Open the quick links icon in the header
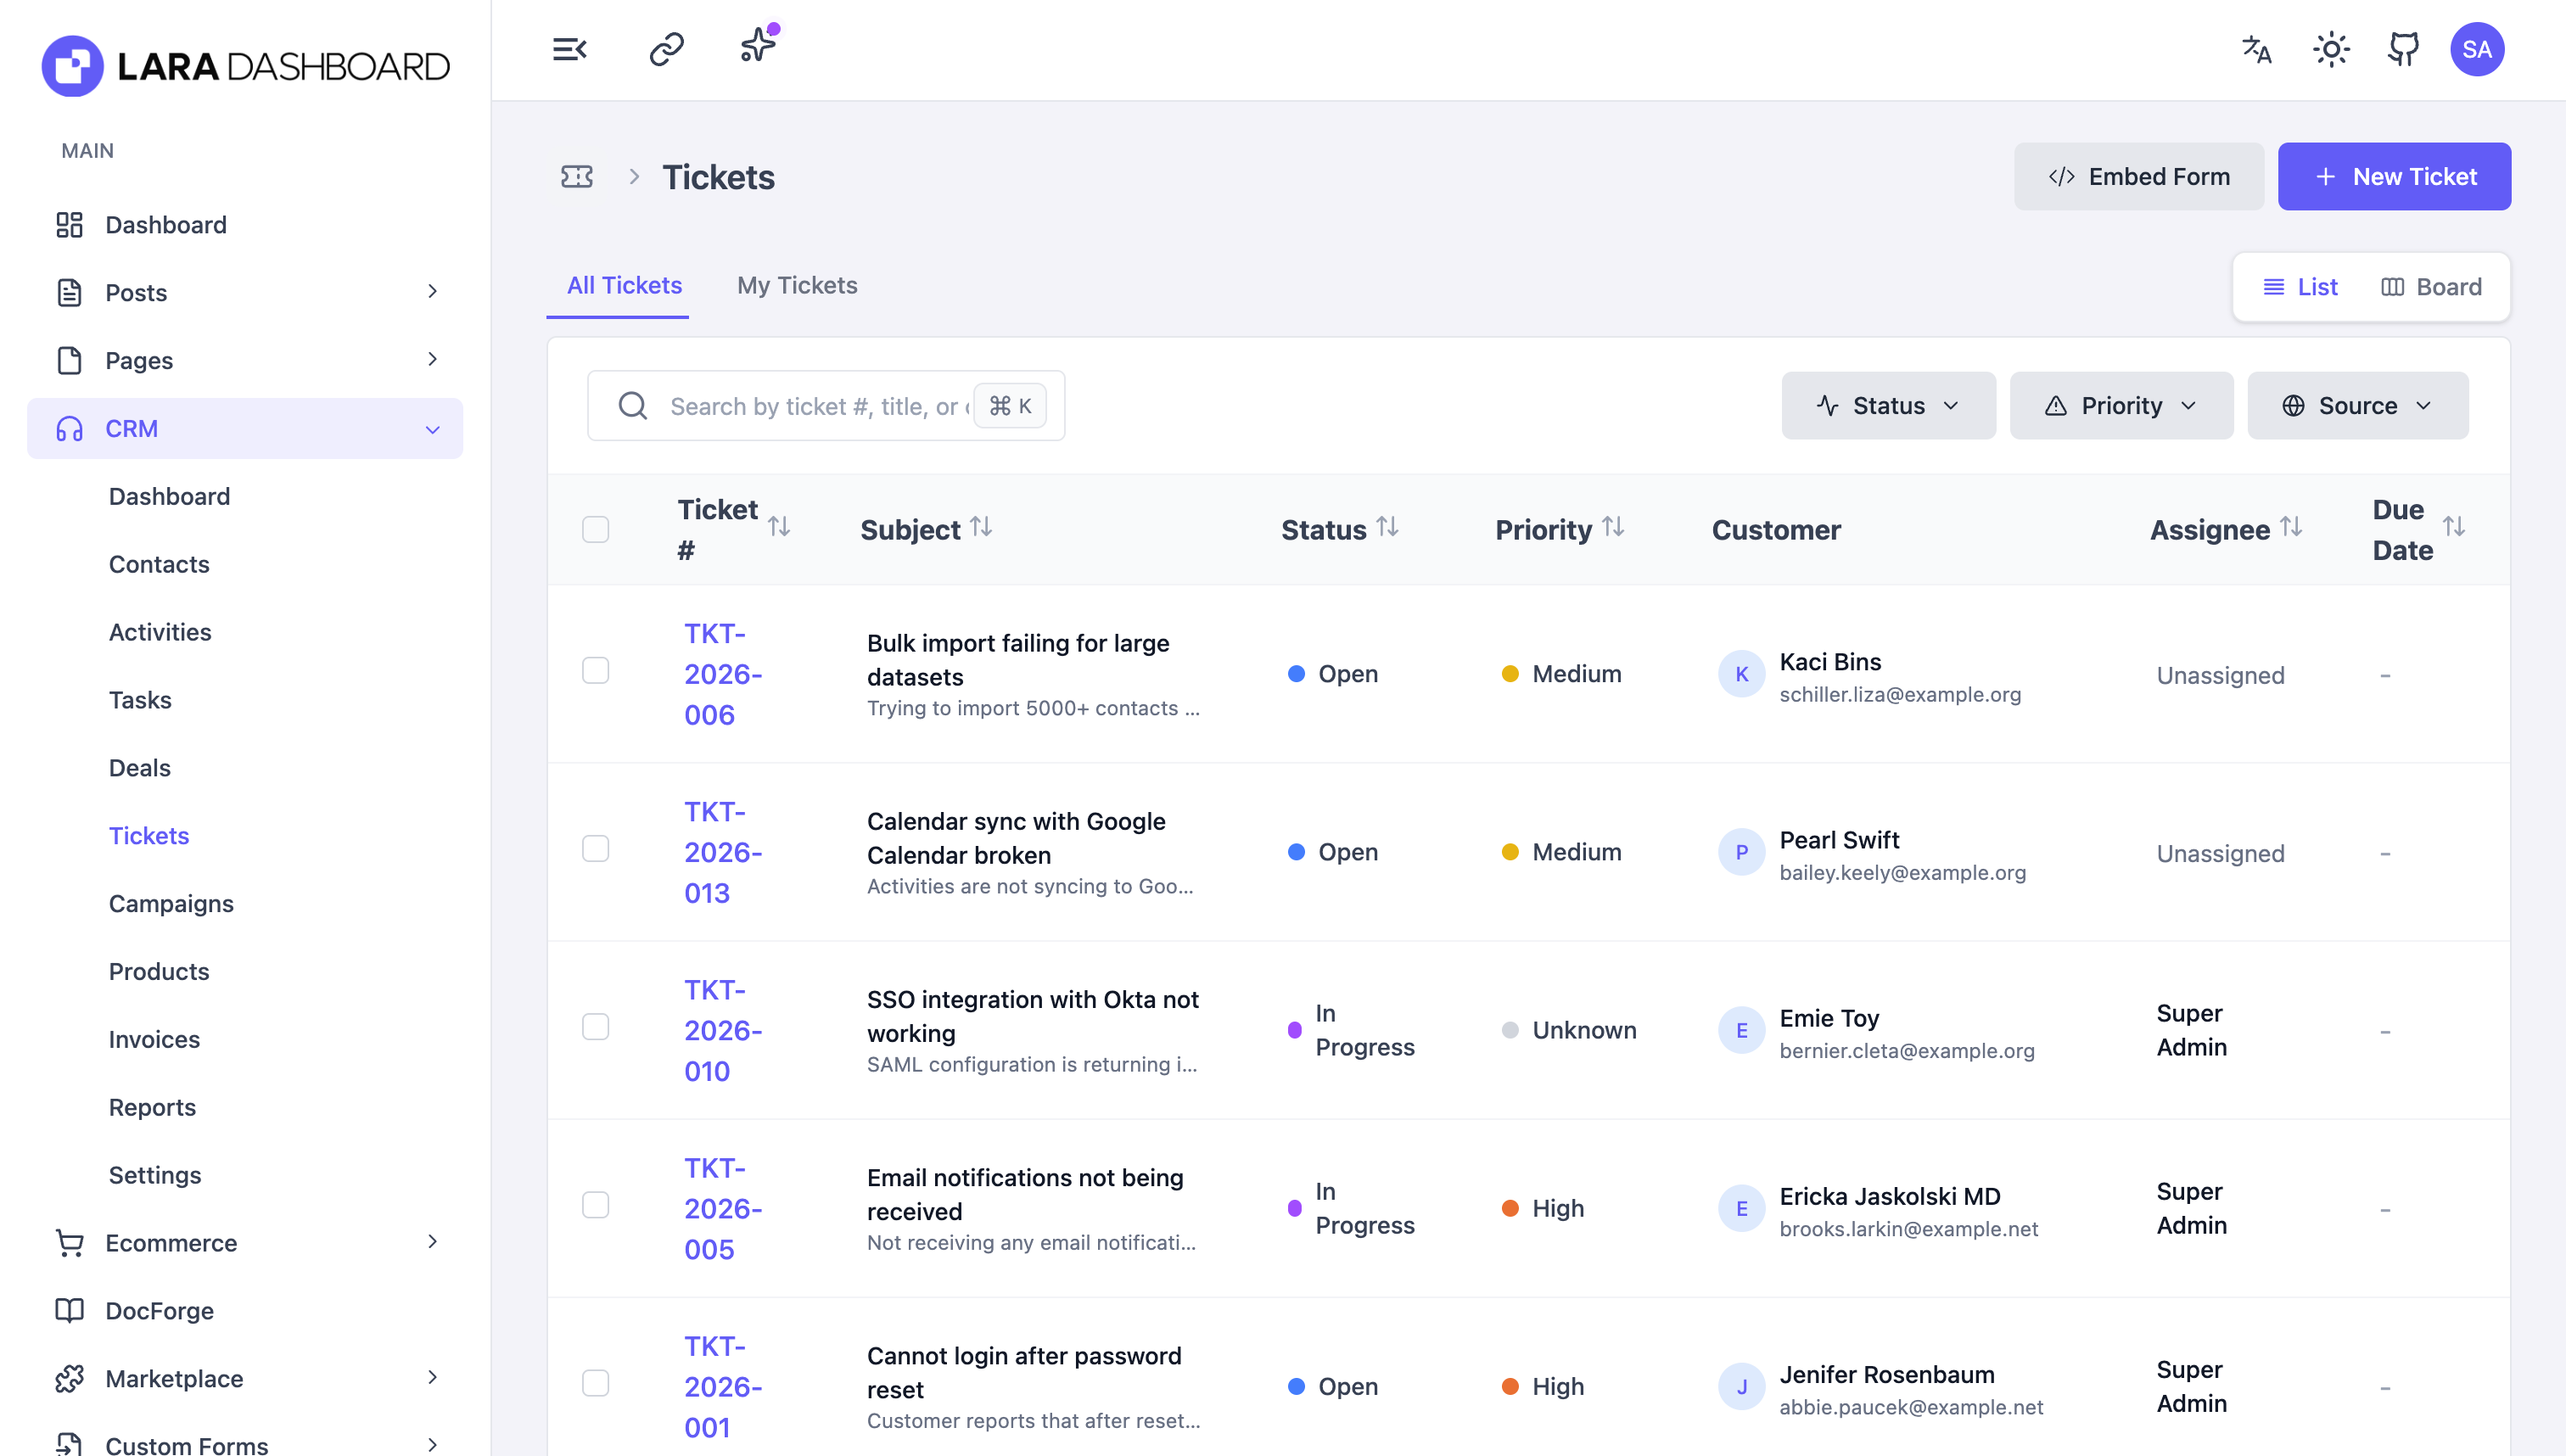The width and height of the screenshot is (2566, 1456). click(664, 48)
